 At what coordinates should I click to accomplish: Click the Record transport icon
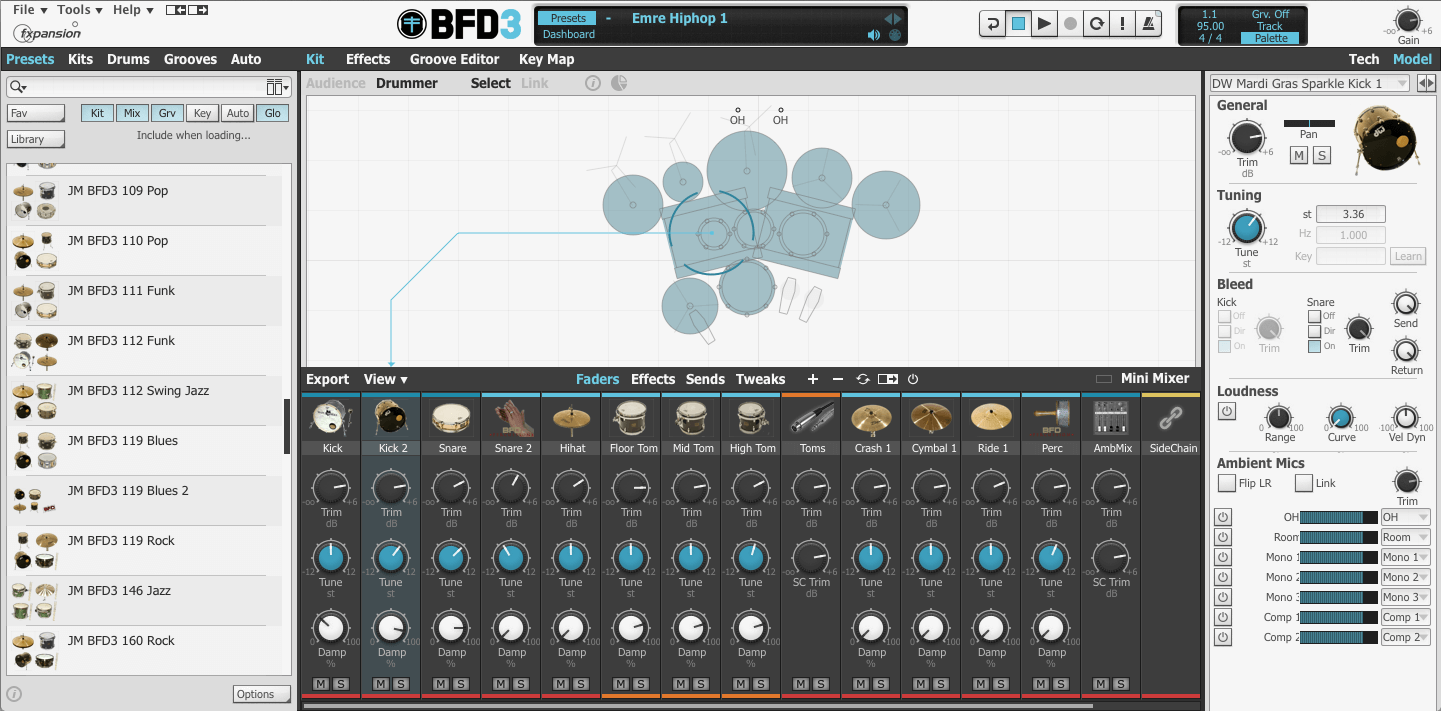pyautogui.click(x=1069, y=22)
